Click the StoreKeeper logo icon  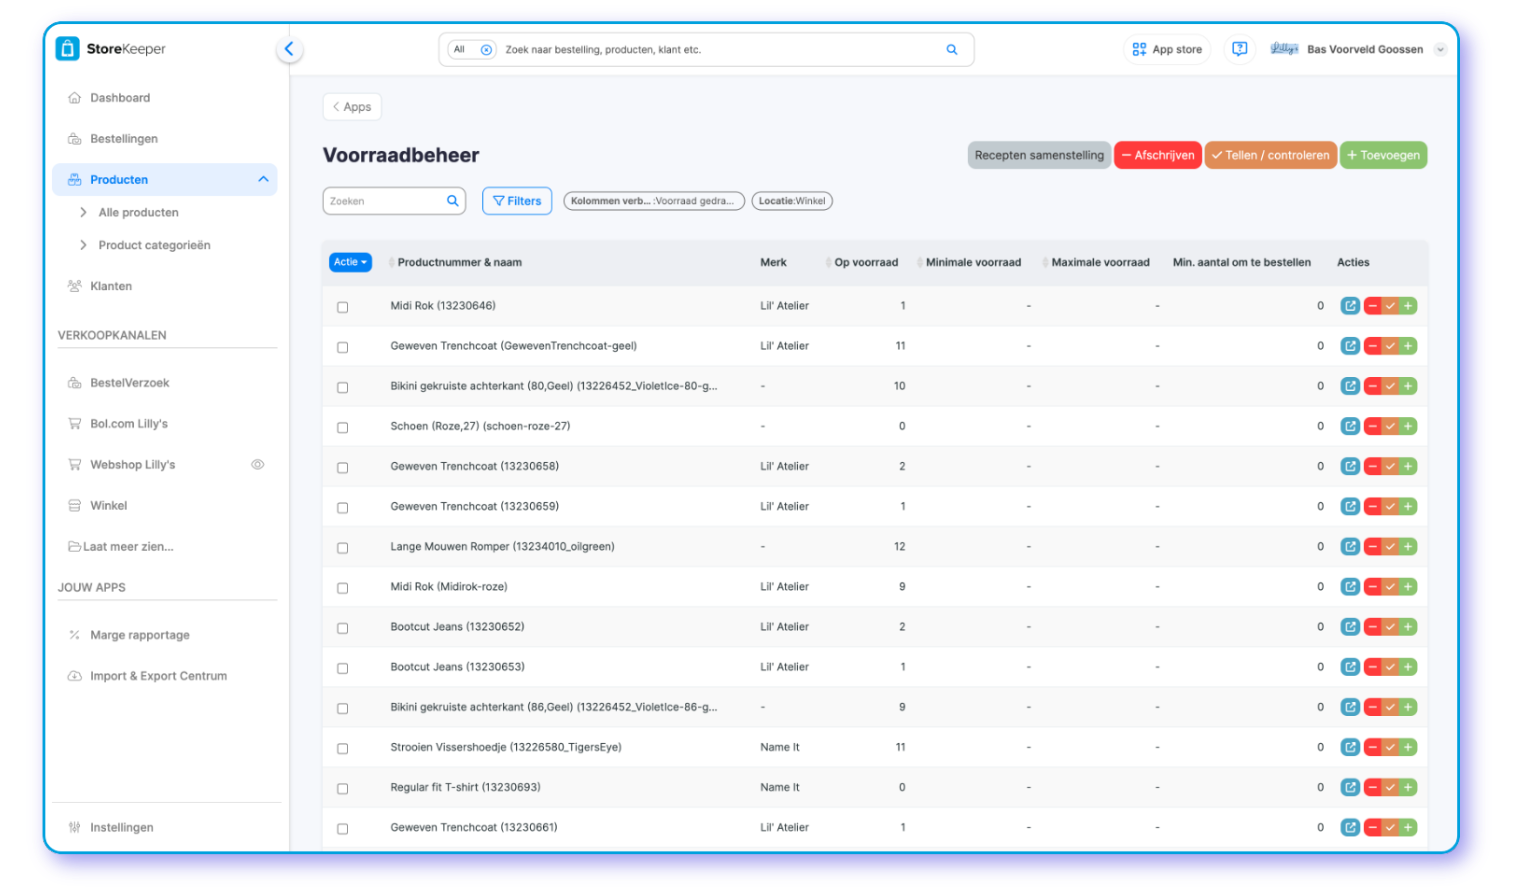coord(67,48)
